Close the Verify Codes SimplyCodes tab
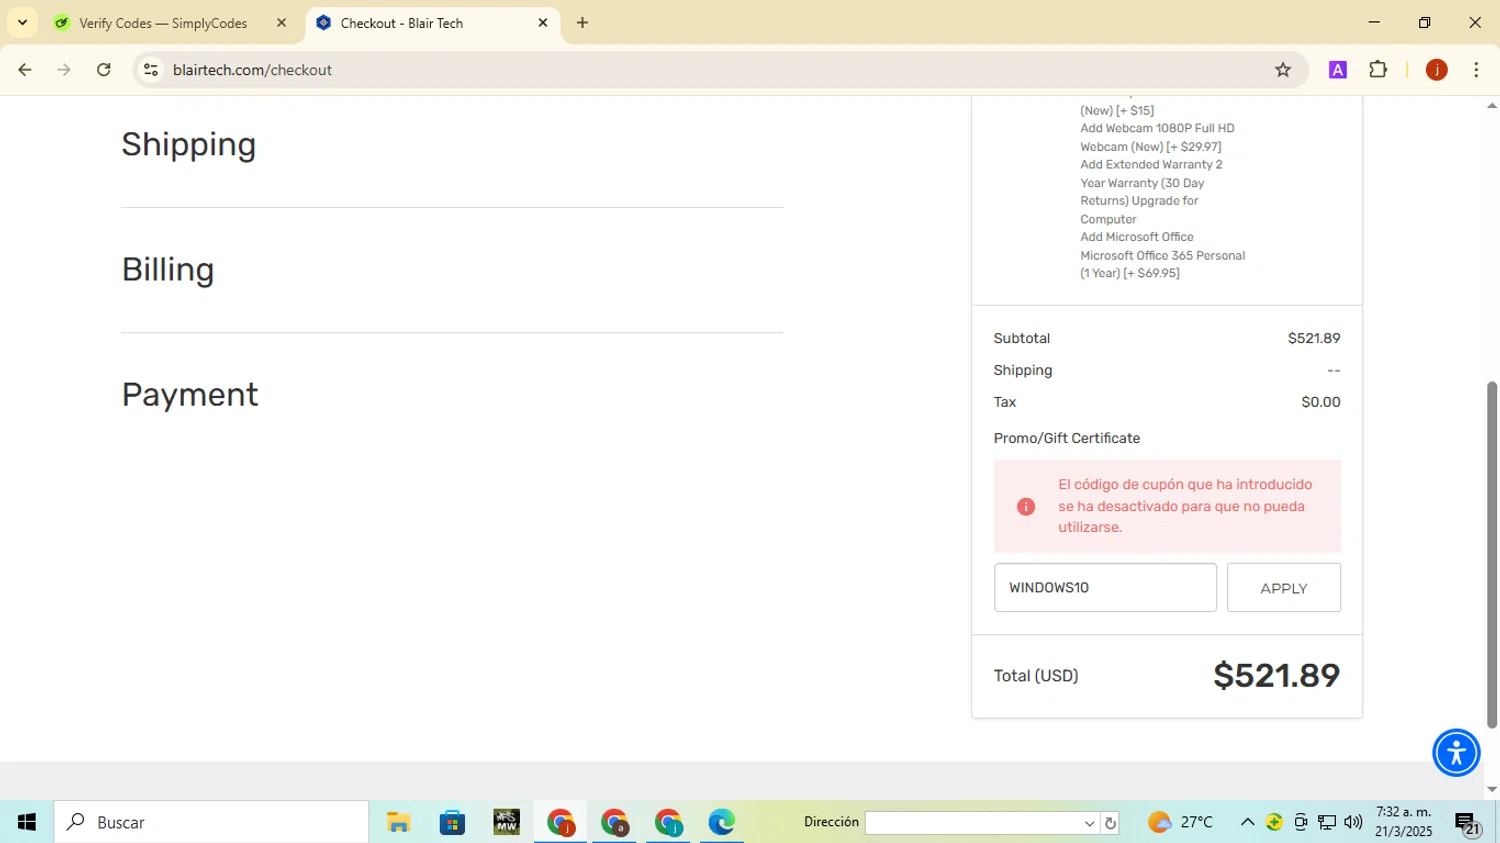This screenshot has width=1500, height=843. (x=281, y=23)
